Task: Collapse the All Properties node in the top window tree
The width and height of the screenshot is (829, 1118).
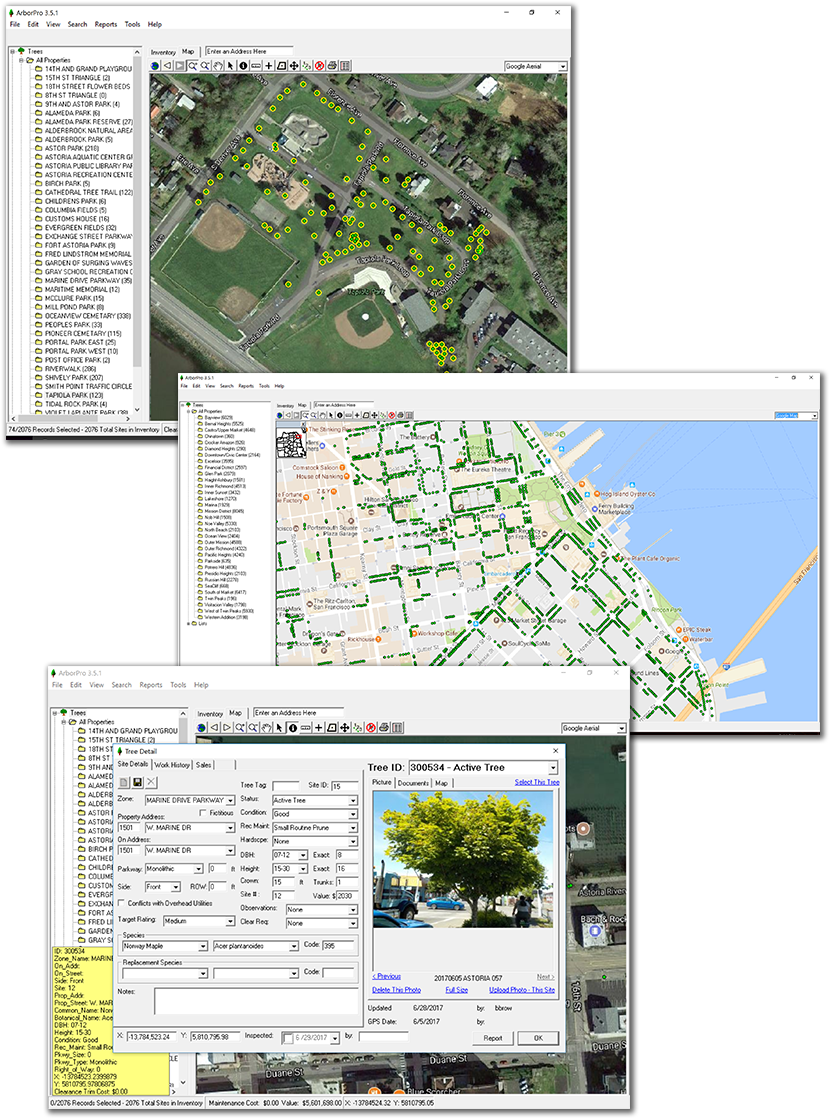Action: pyautogui.click(x=21, y=61)
